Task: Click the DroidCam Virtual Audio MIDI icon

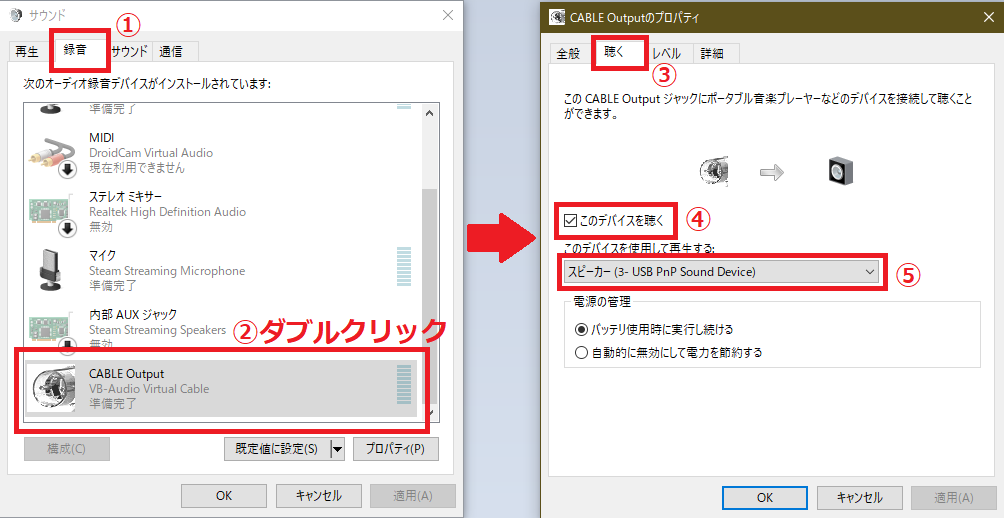Action: click(53, 157)
